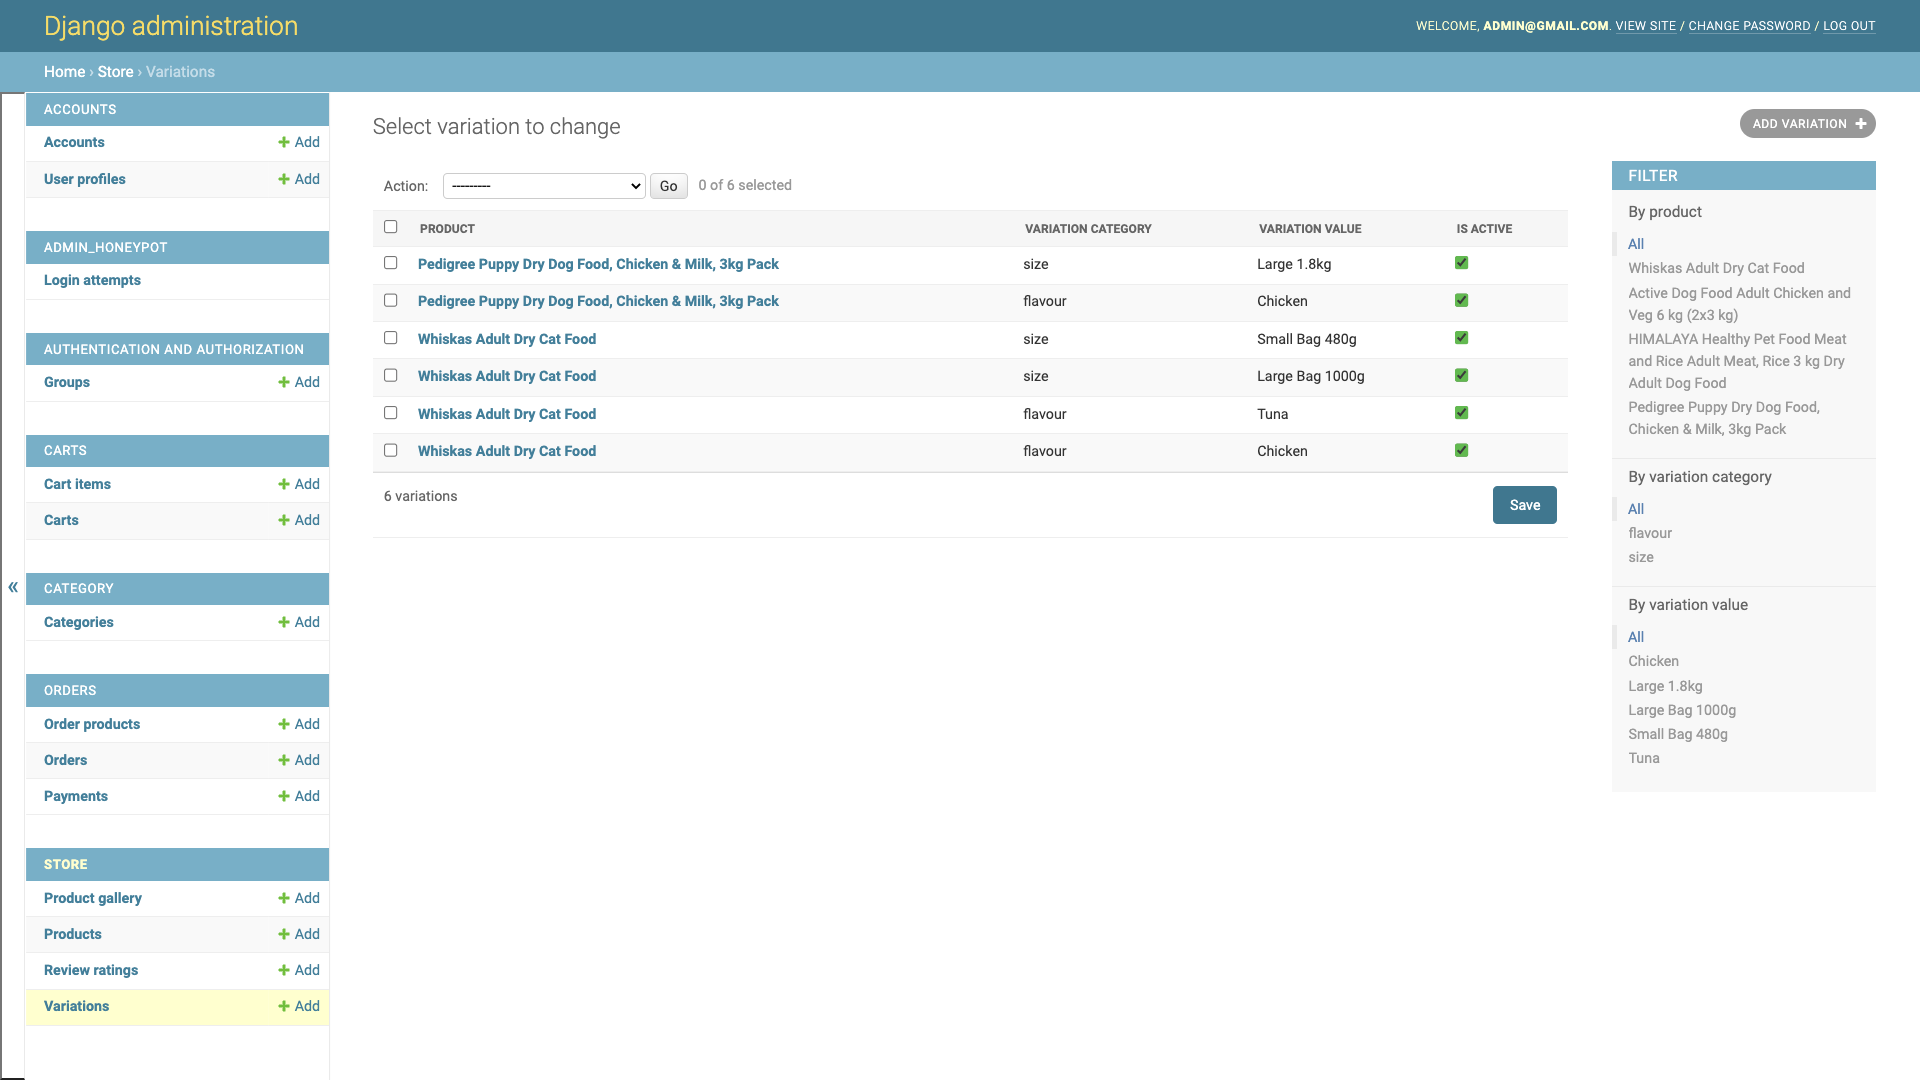Click the plus Add icon for Products

[299, 935]
